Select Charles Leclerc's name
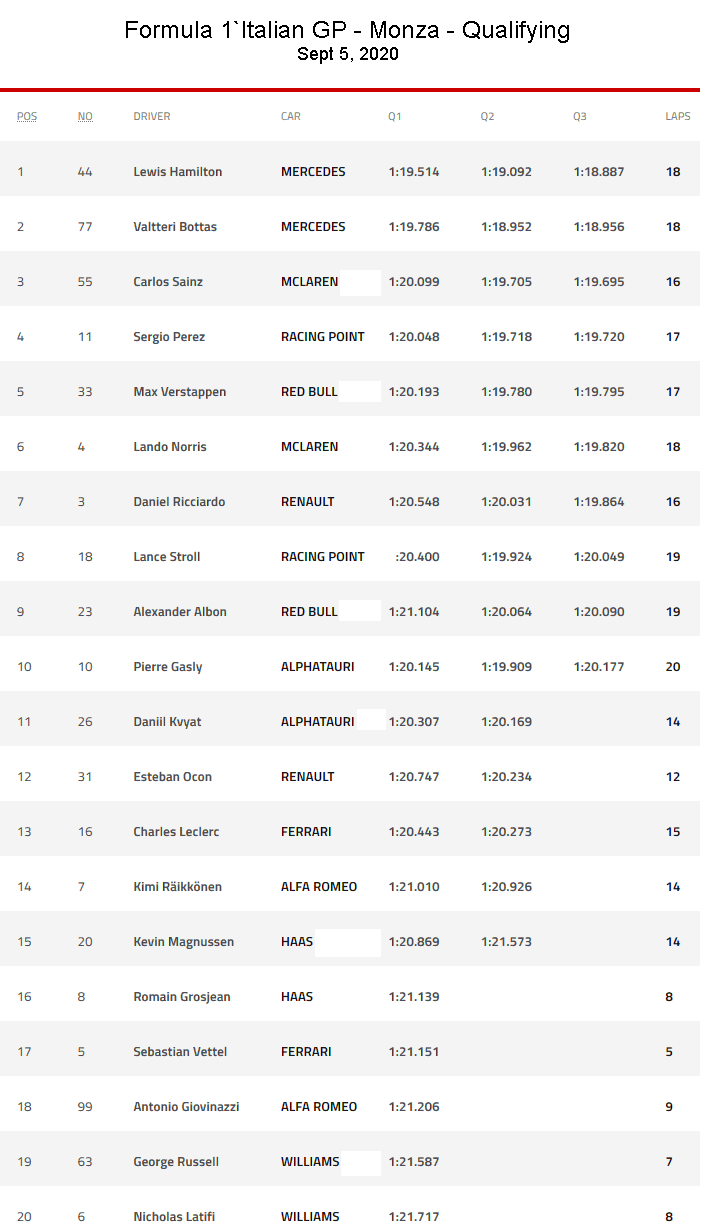 tap(177, 832)
